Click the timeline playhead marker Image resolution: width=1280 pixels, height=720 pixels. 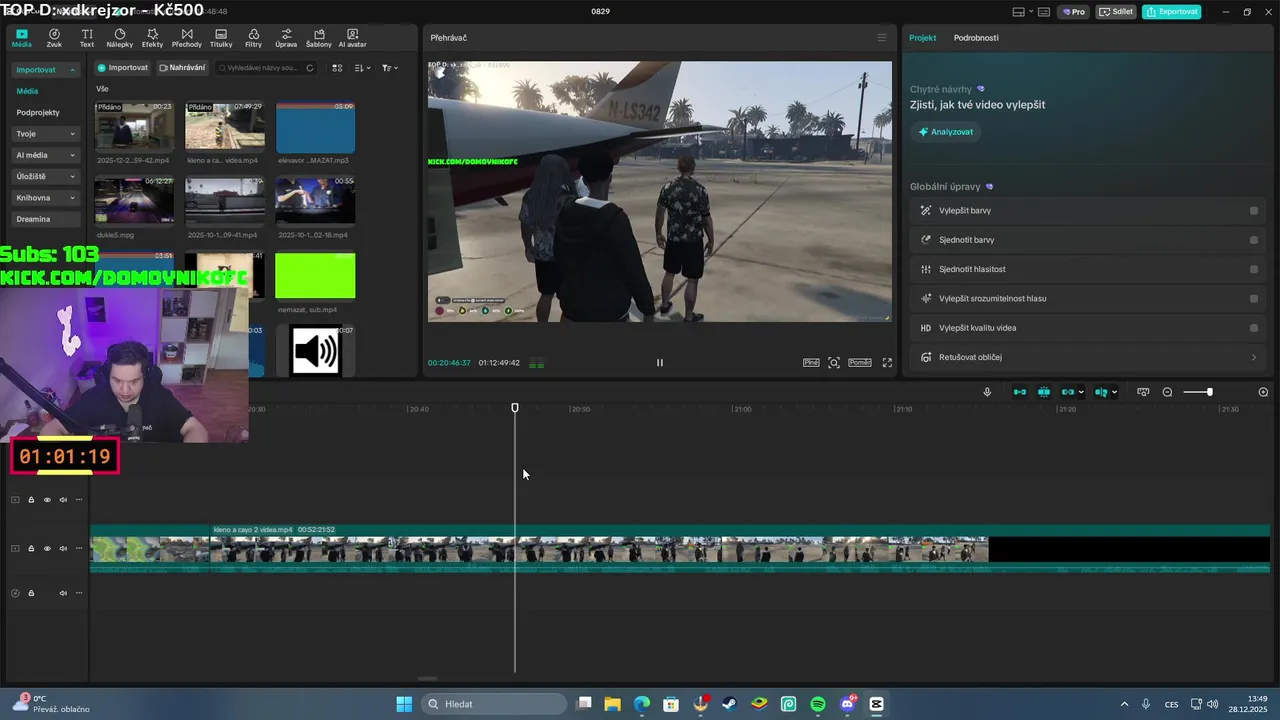pos(515,408)
